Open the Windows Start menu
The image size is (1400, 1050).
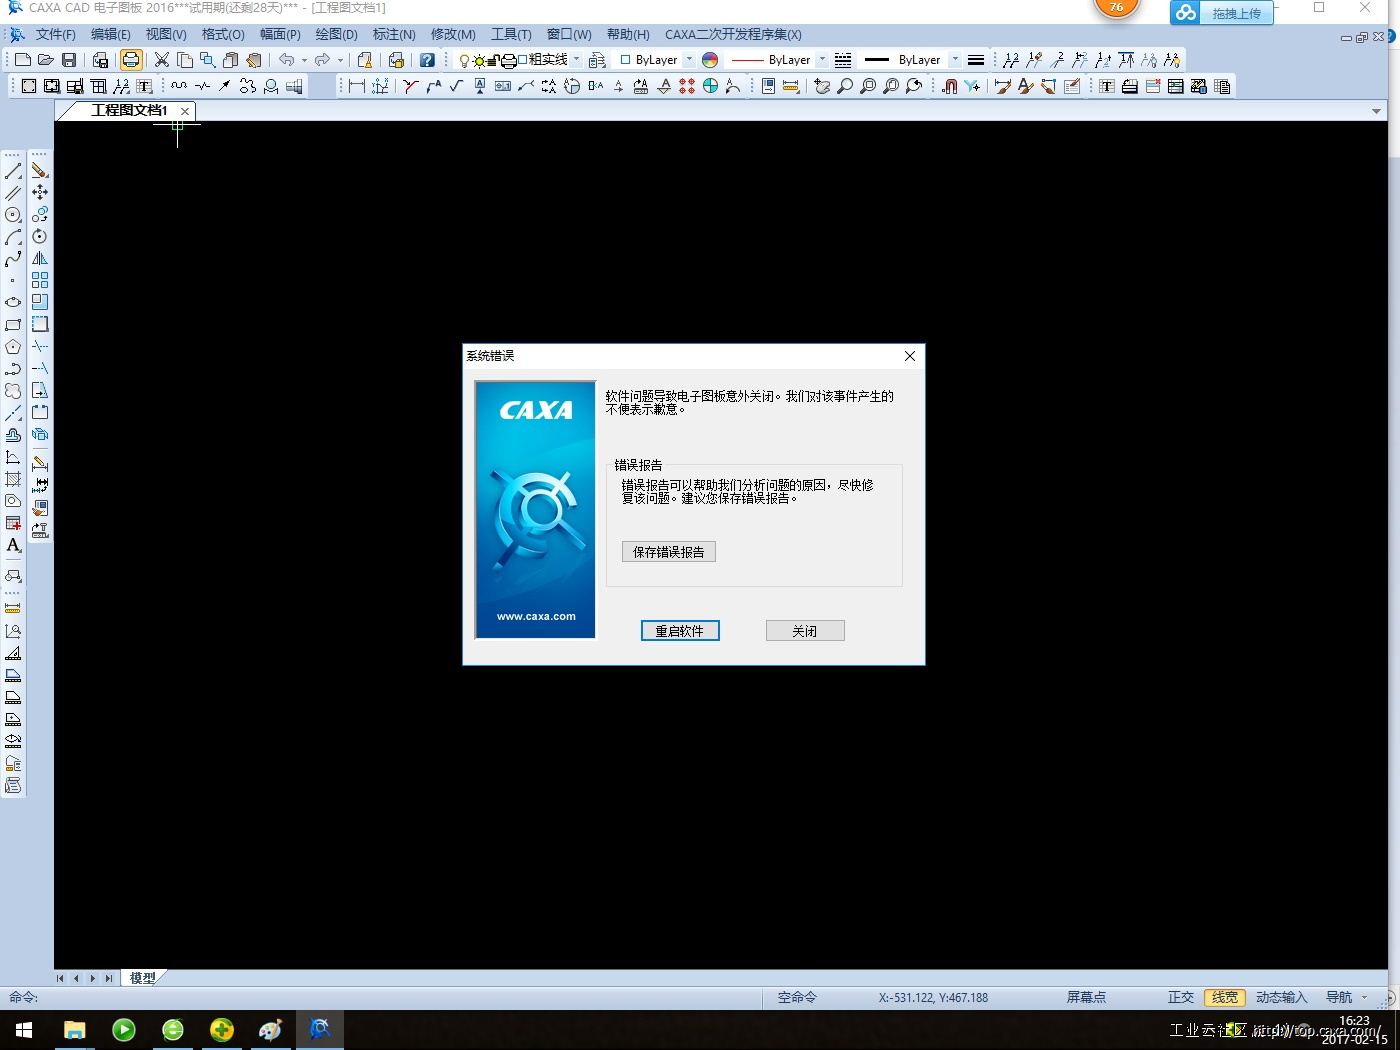(24, 1030)
